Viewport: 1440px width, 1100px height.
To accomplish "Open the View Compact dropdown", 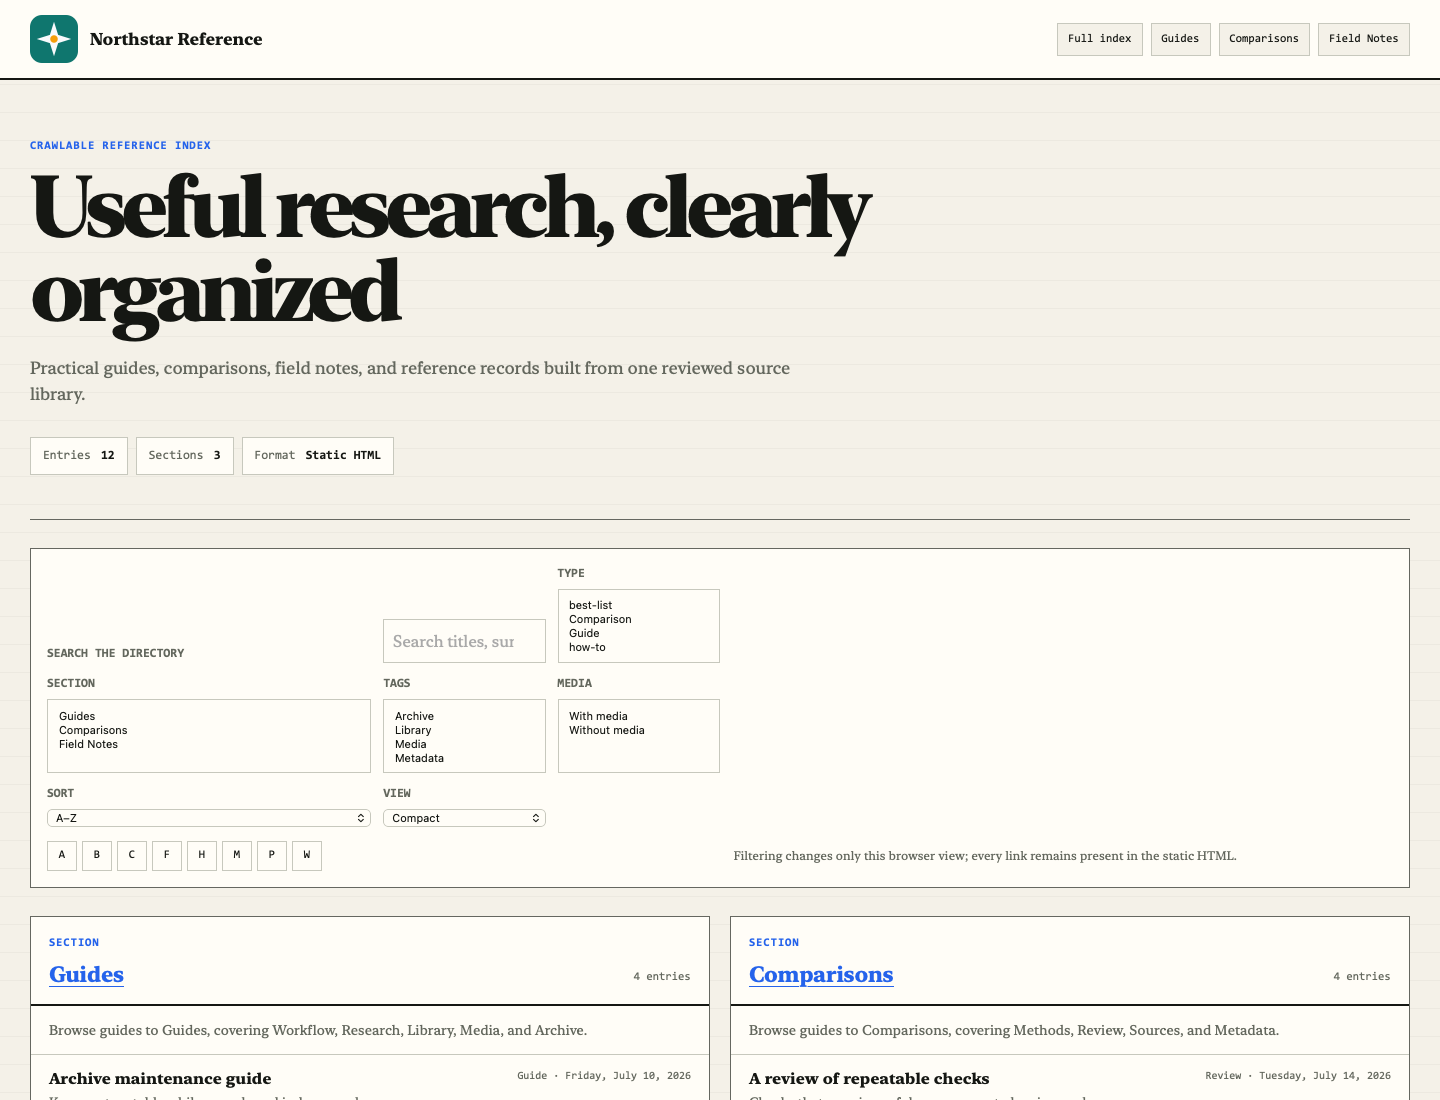I will 464,818.
